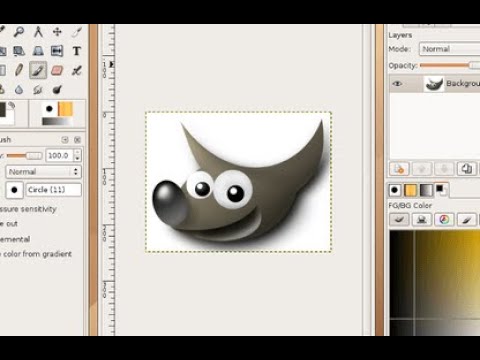Select the pink Eraser tool
480x360 pixels.
[57, 70]
